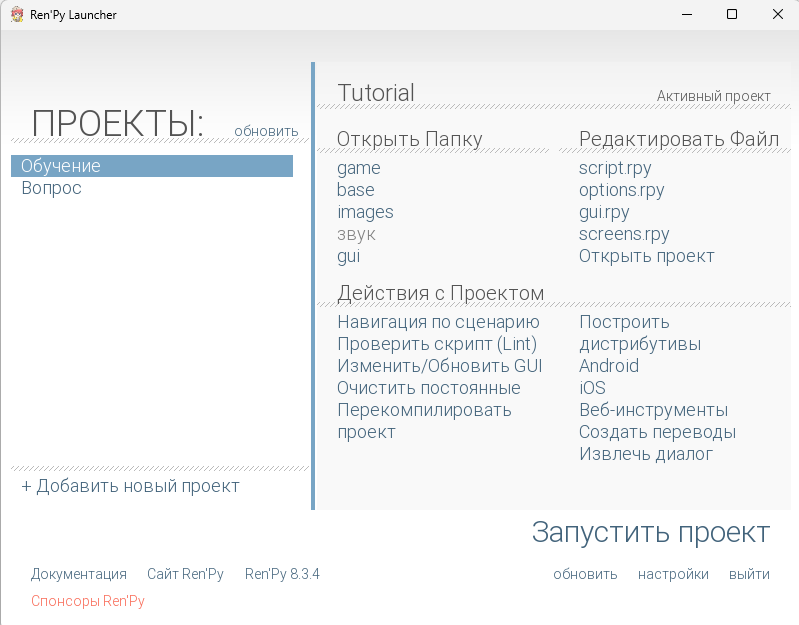This screenshot has width=799, height=625.
Task: Open the iOS build options
Action: tap(592, 388)
